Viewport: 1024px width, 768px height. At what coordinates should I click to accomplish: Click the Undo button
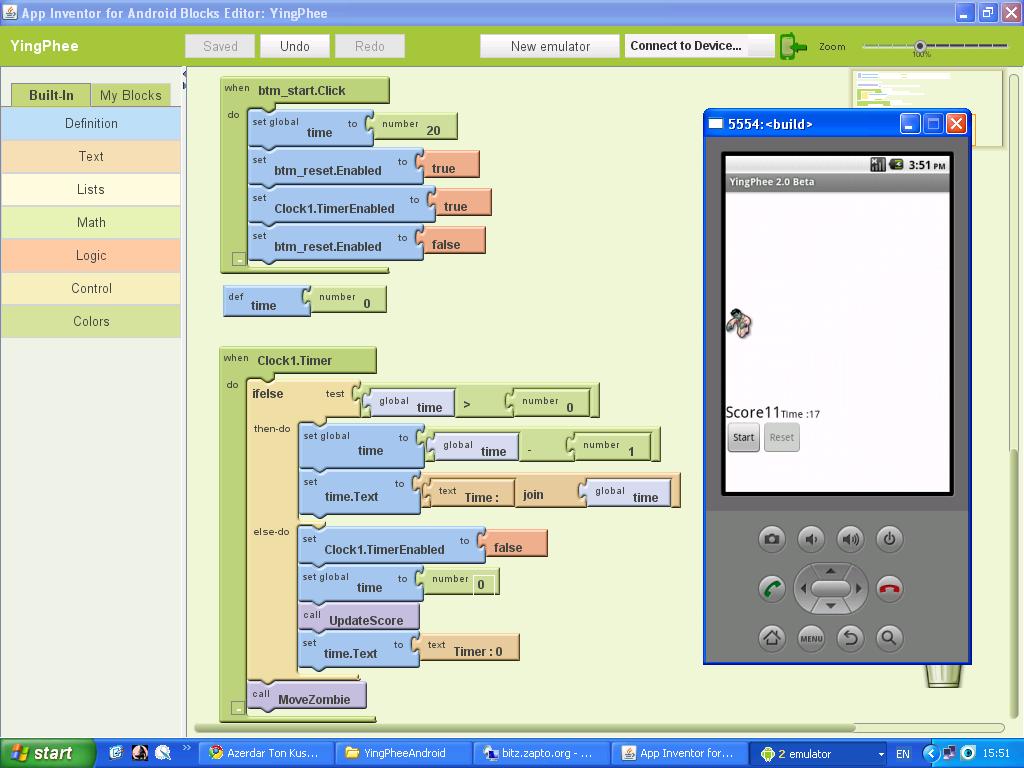click(295, 46)
